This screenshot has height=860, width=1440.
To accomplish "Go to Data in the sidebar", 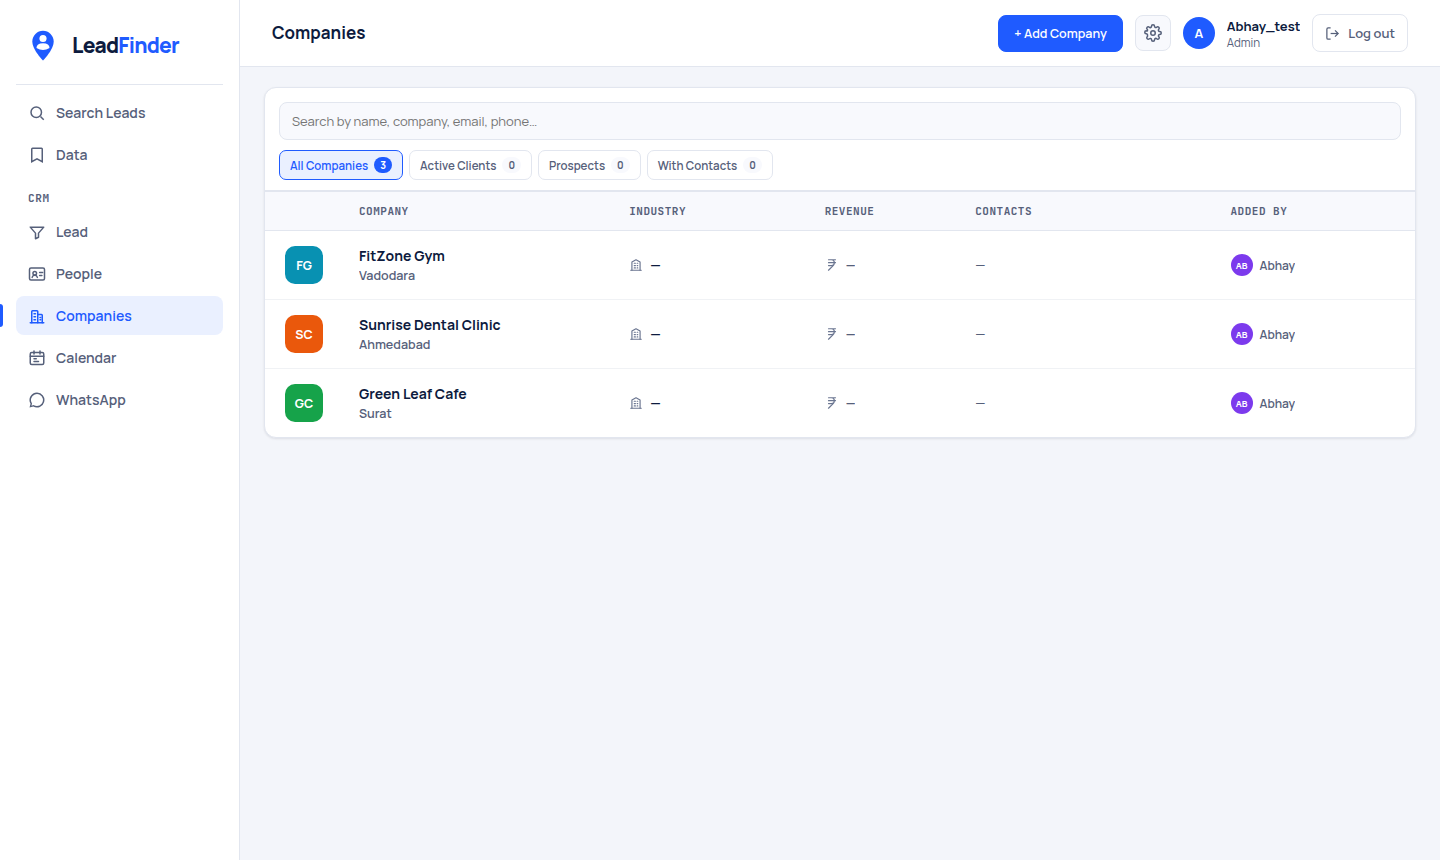I will (120, 155).
